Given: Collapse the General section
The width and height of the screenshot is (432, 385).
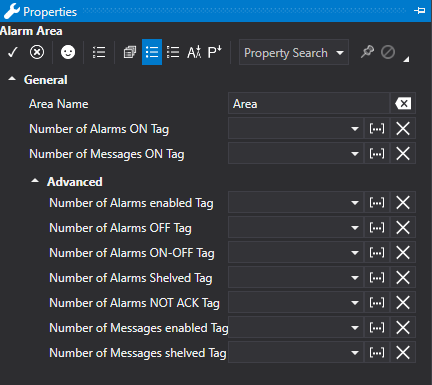Looking at the screenshot, I should pos(12,79).
